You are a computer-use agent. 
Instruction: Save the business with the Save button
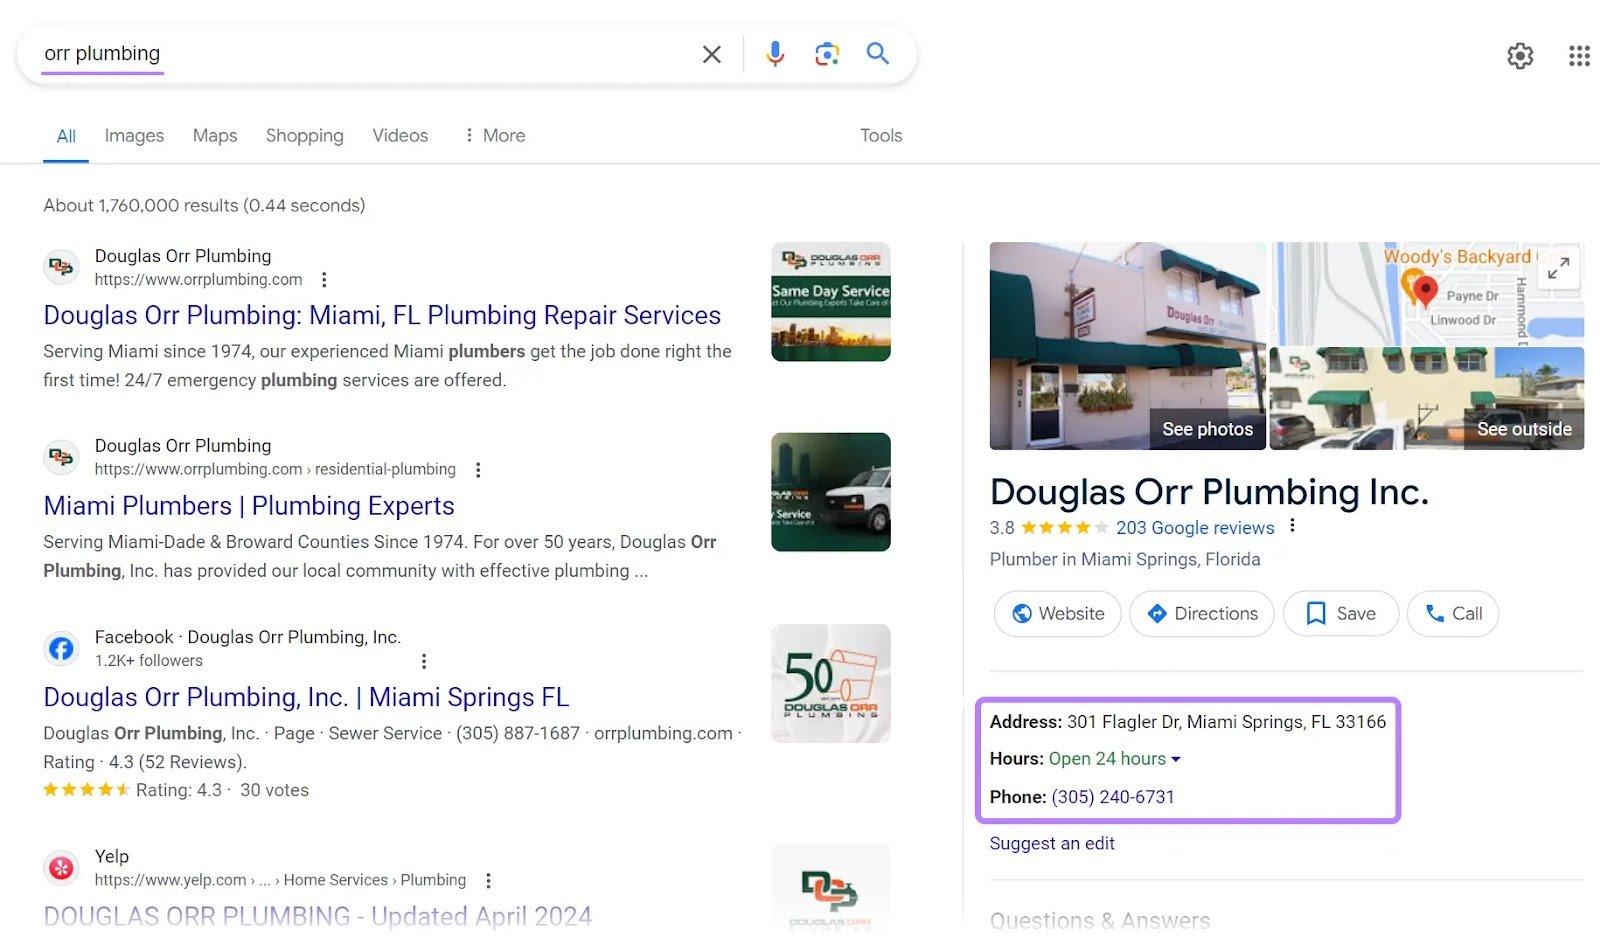click(x=1340, y=613)
